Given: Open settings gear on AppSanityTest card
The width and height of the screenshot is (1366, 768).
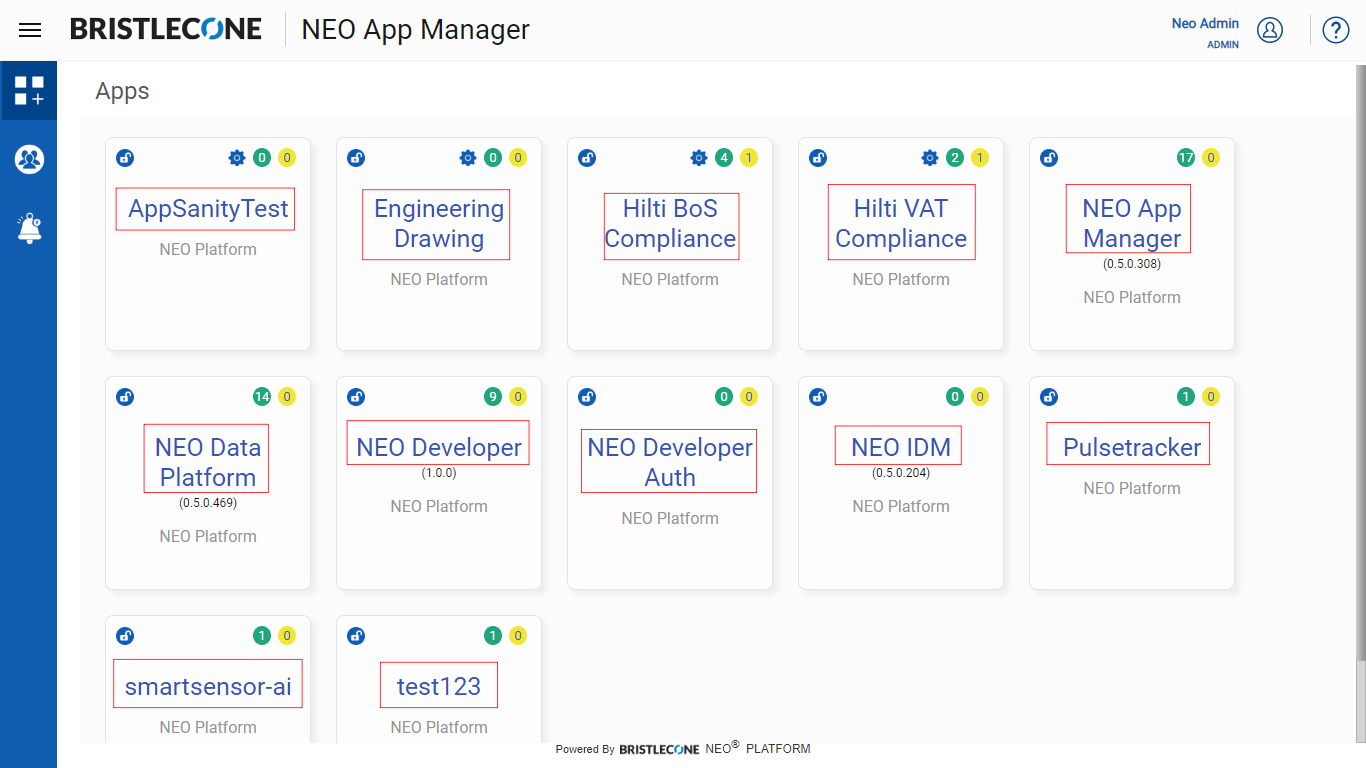Looking at the screenshot, I should (237, 158).
